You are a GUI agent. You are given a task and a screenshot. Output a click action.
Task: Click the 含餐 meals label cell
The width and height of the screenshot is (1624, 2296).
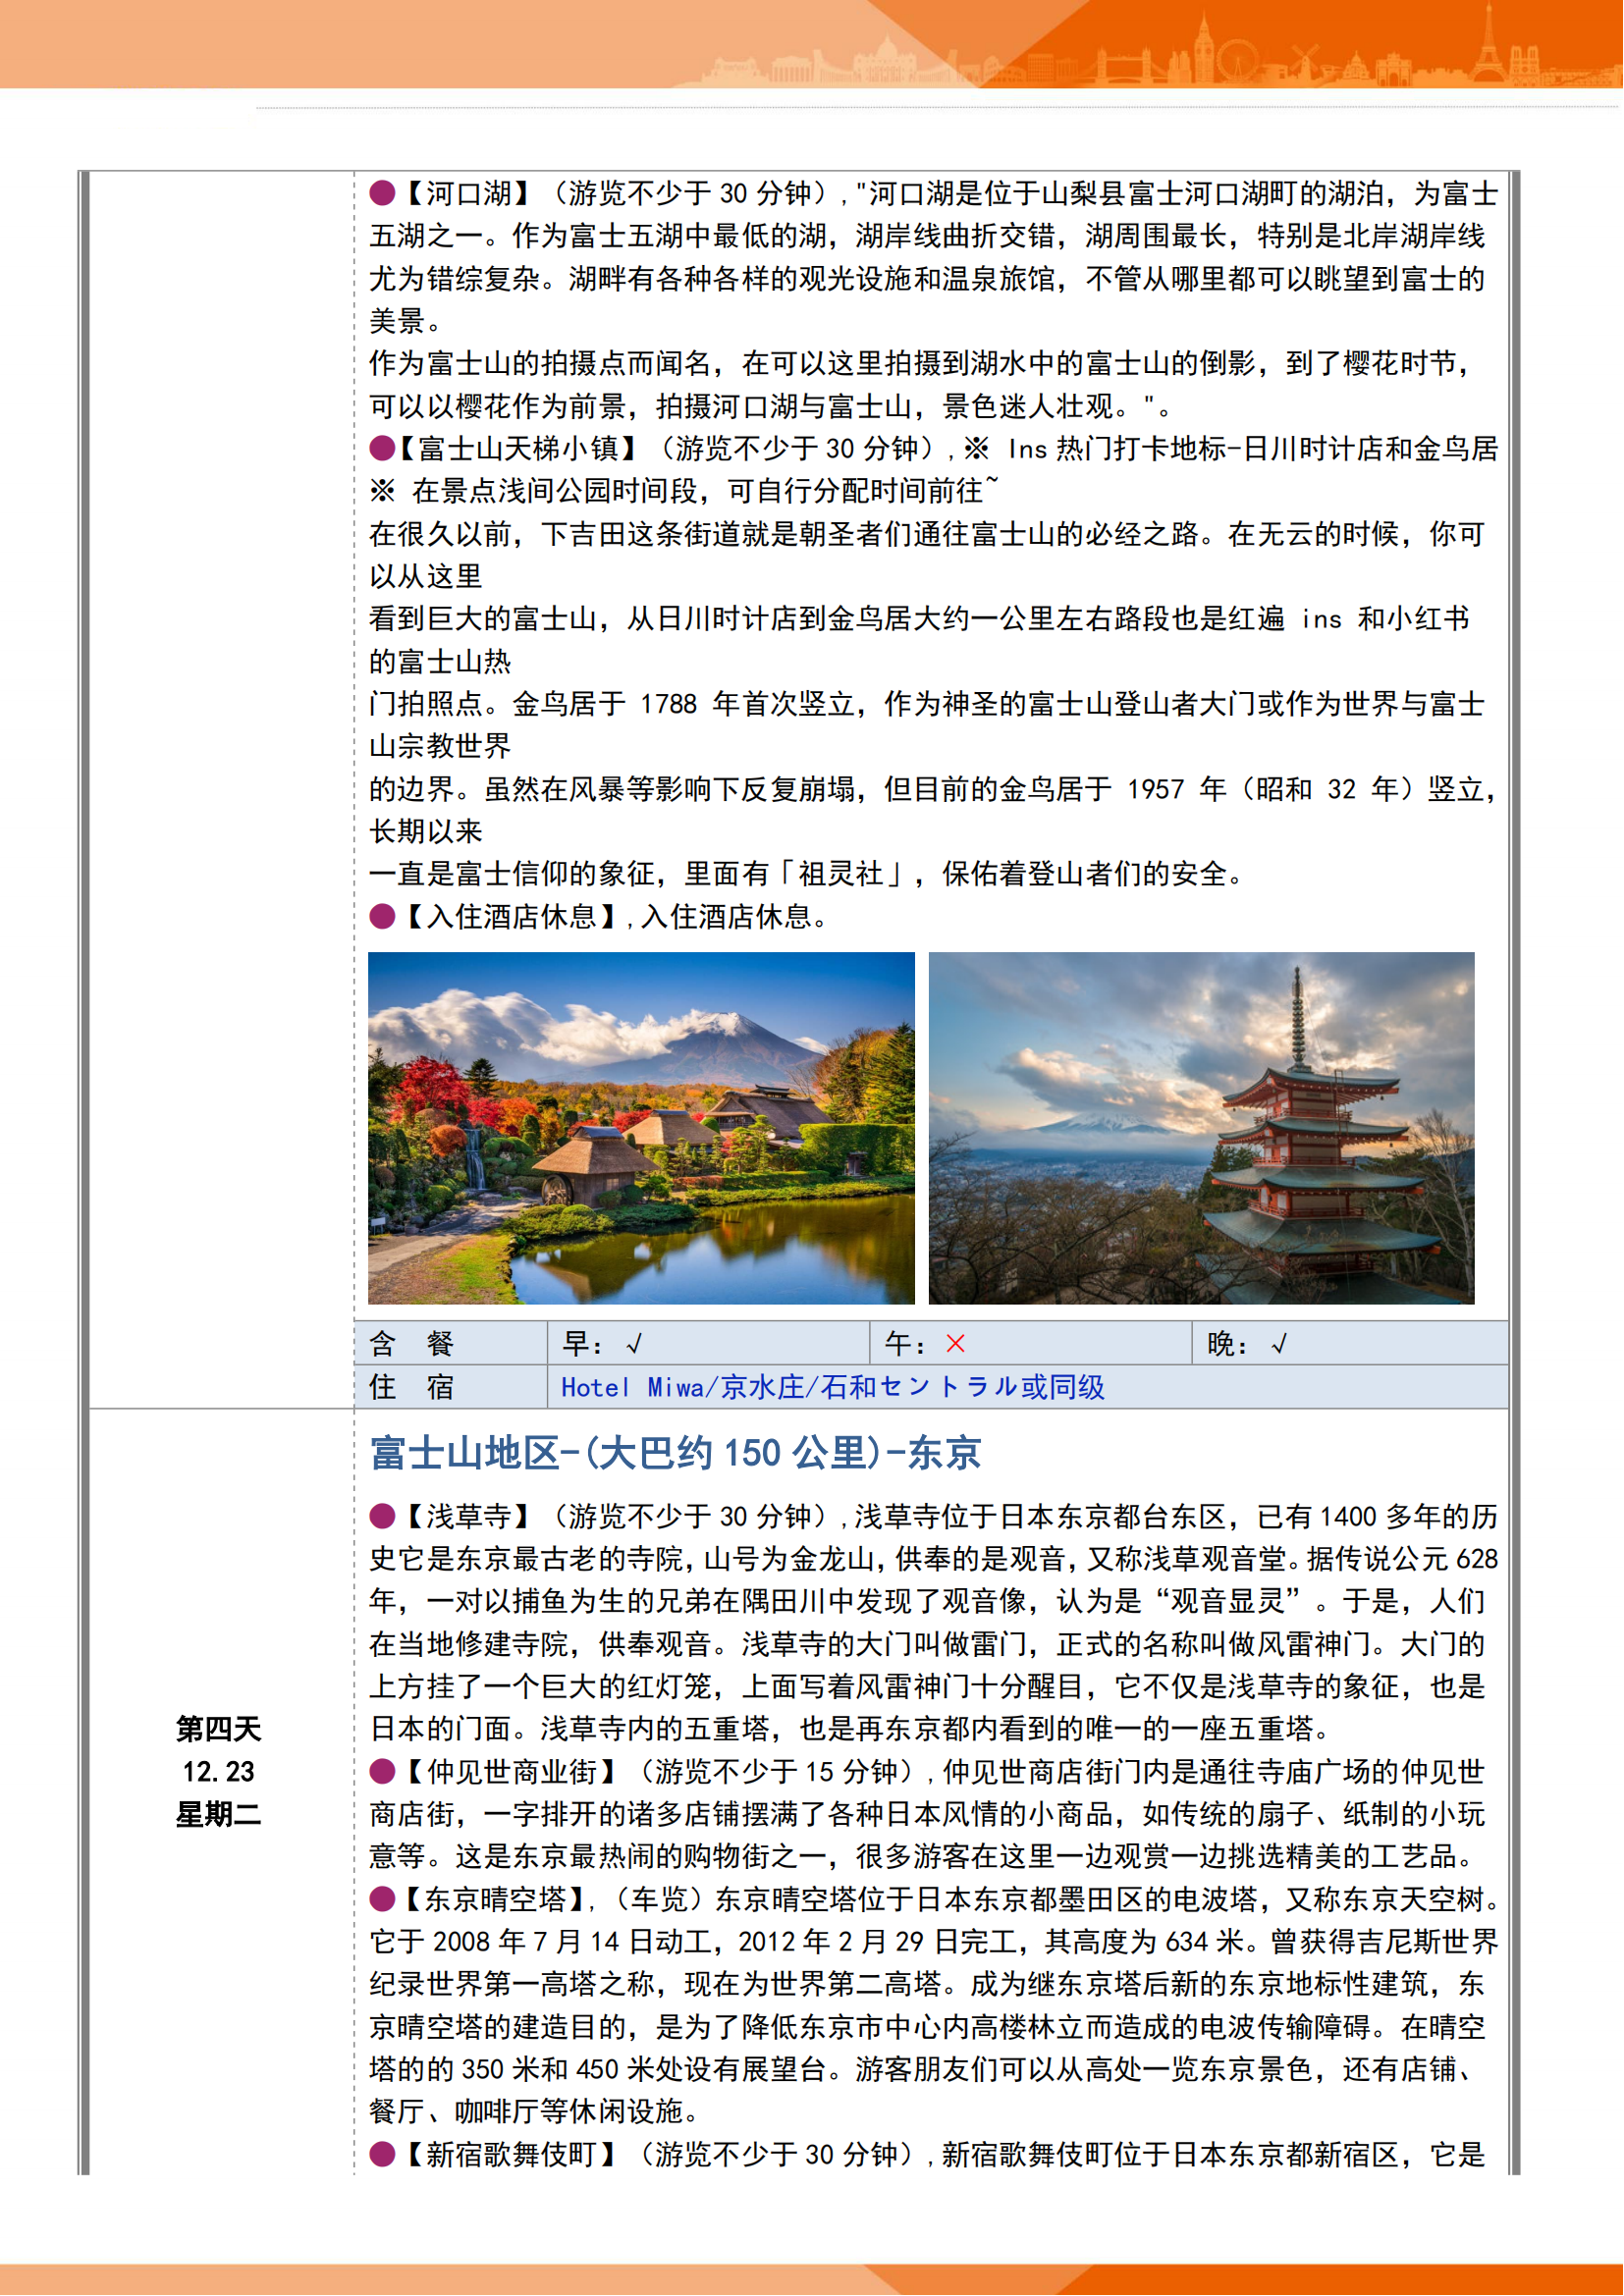point(412,1344)
